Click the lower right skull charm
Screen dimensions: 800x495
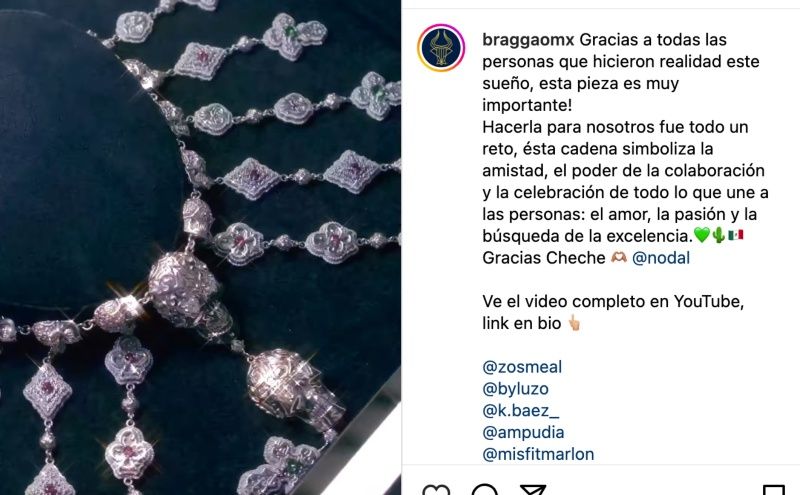pyautogui.click(x=292, y=390)
